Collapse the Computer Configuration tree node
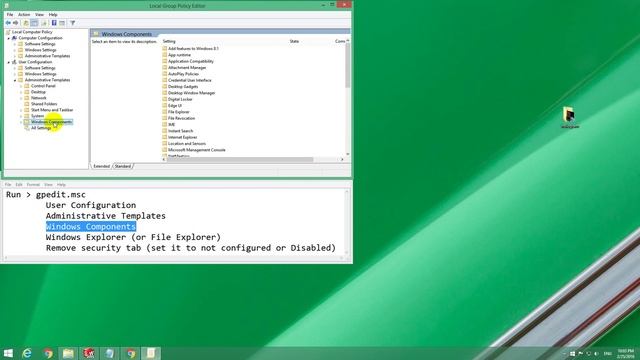The image size is (640, 360). point(9,38)
